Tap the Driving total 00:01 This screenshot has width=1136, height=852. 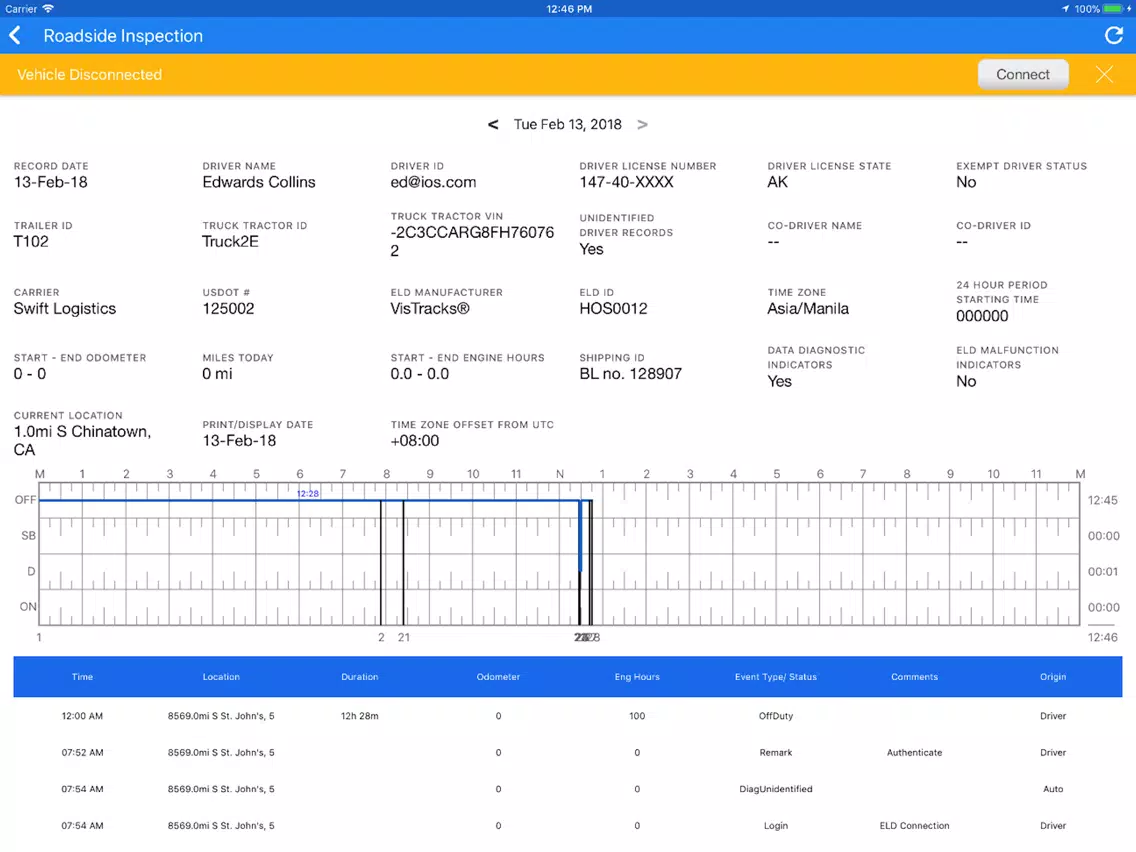[x=1102, y=572]
